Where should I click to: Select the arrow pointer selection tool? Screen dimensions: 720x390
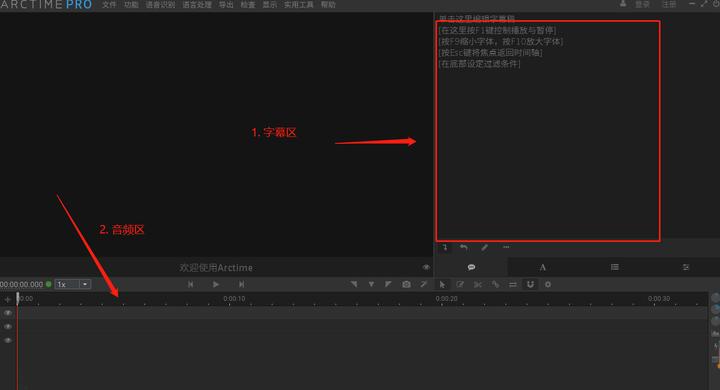pyautogui.click(x=442, y=284)
